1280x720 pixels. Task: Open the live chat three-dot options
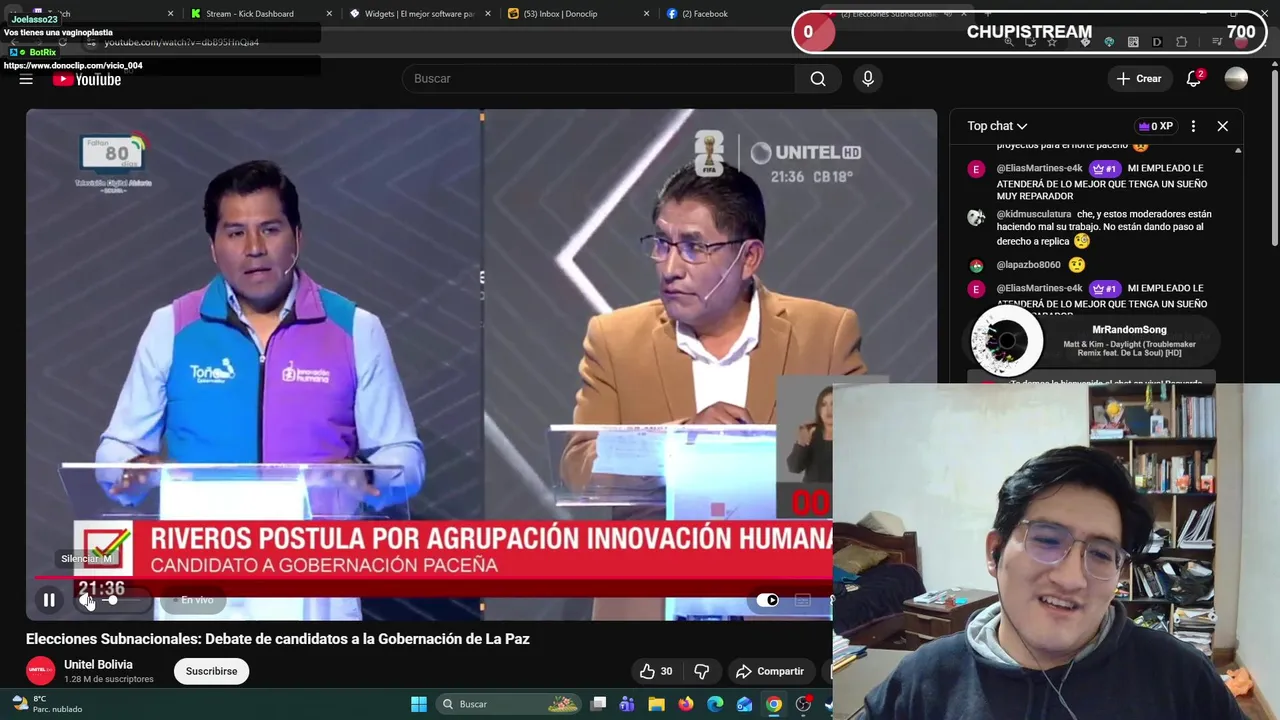[x=1193, y=126]
